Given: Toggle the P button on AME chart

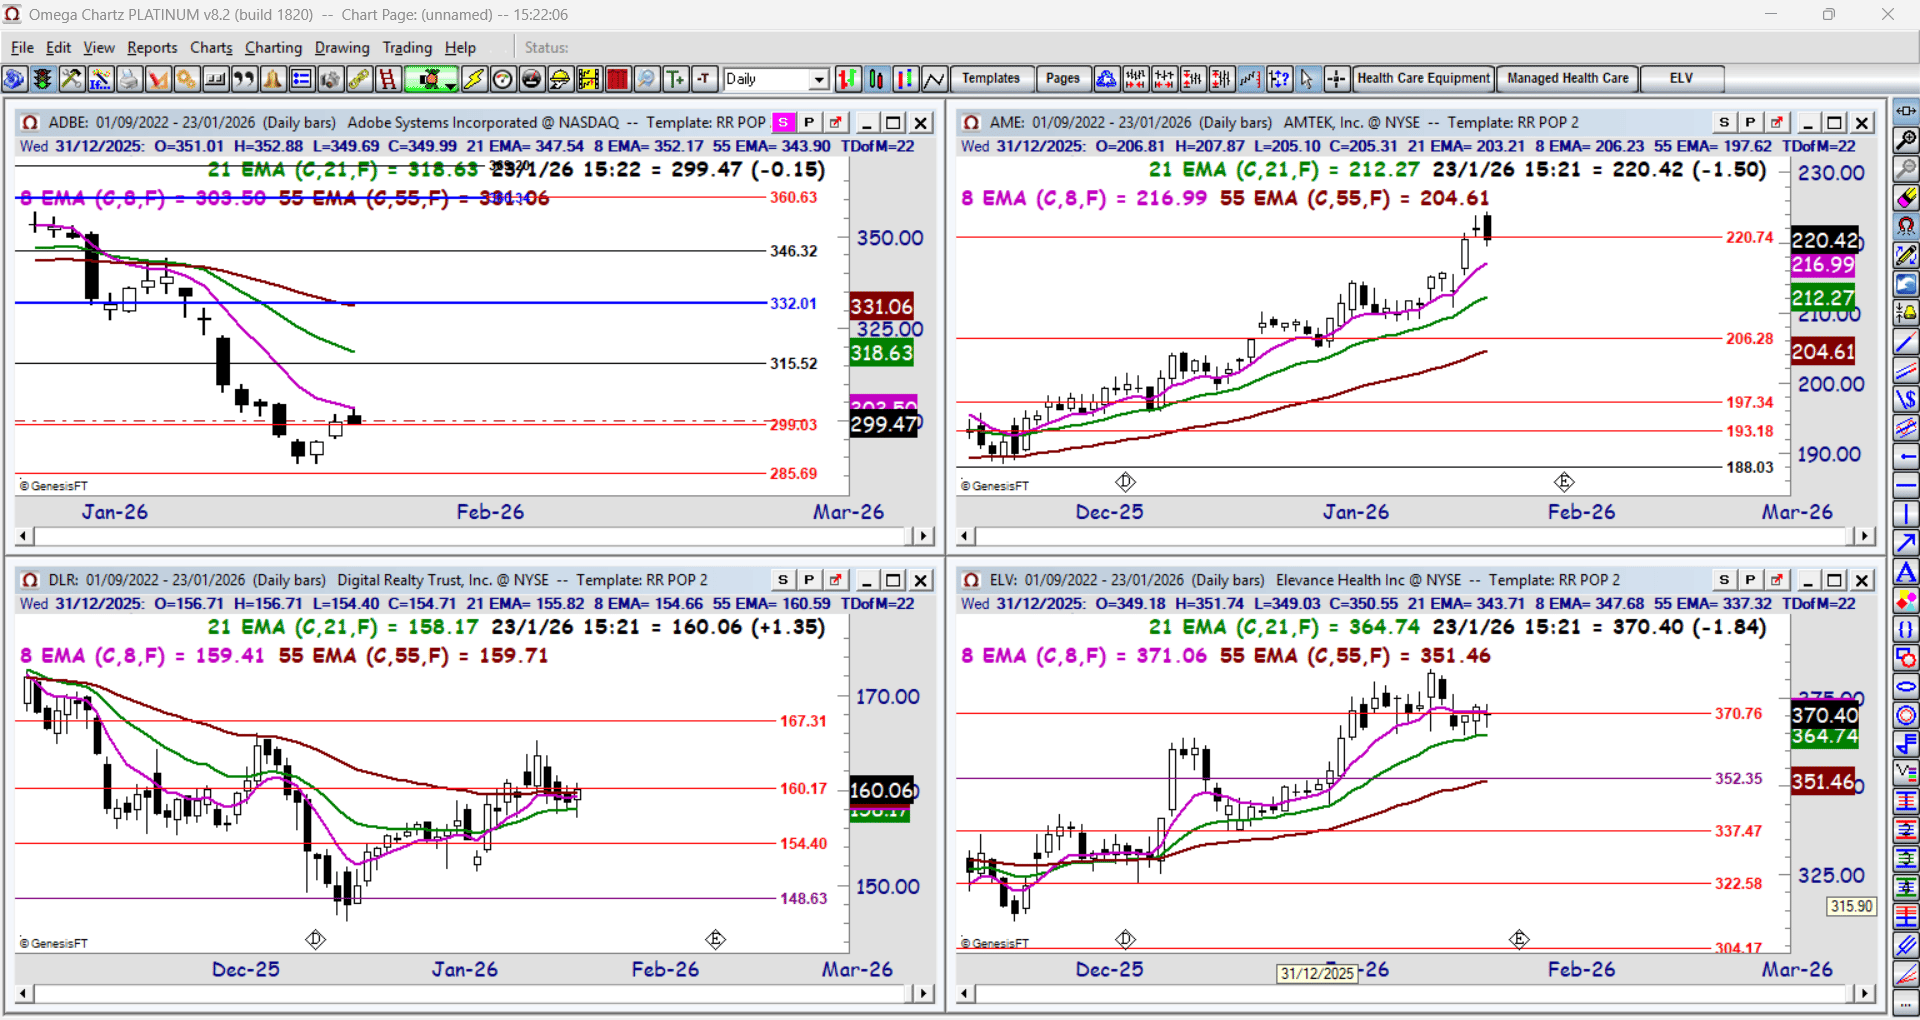Looking at the screenshot, I should click(1750, 122).
